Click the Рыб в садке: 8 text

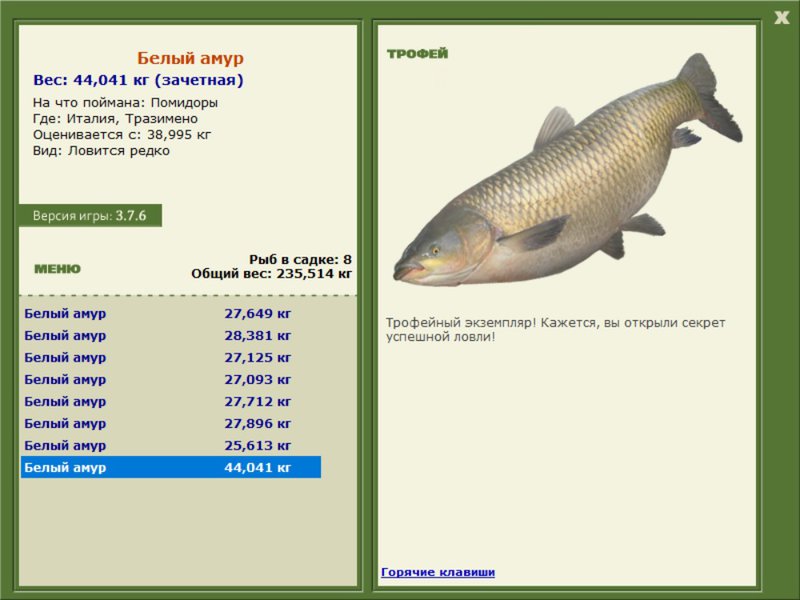click(x=300, y=259)
